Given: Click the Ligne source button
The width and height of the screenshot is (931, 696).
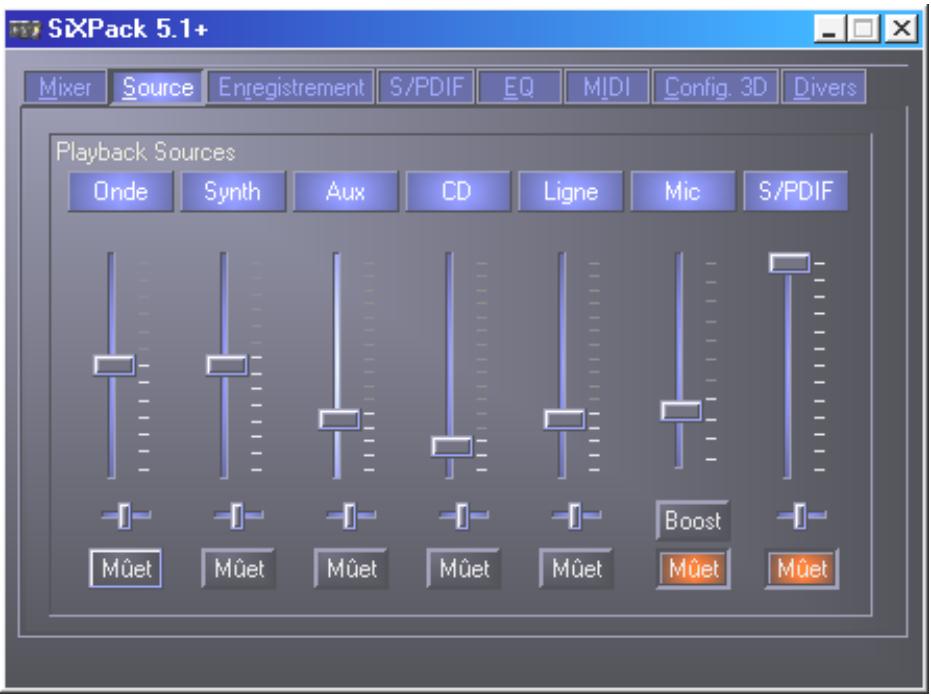Looking at the screenshot, I should tap(570, 192).
